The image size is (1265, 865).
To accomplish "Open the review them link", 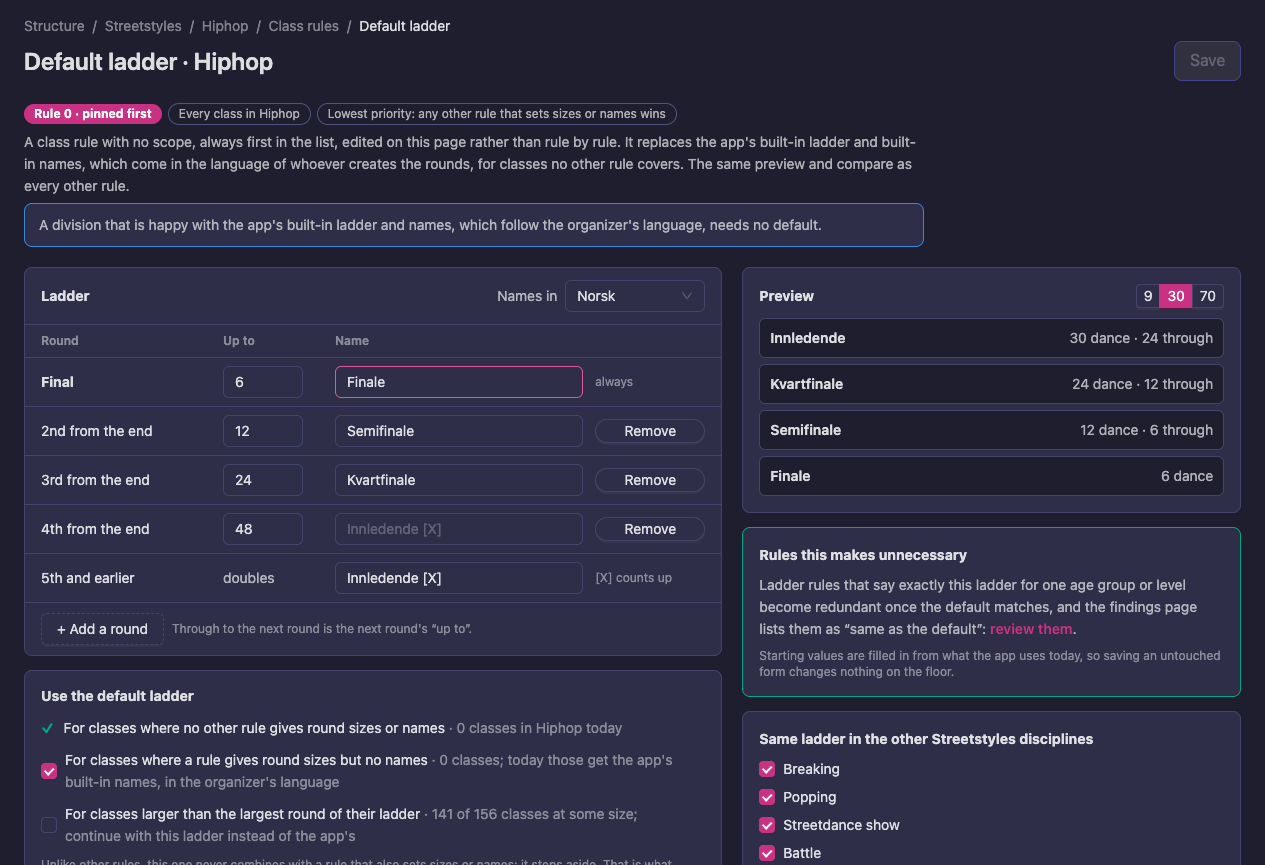I will (1031, 629).
